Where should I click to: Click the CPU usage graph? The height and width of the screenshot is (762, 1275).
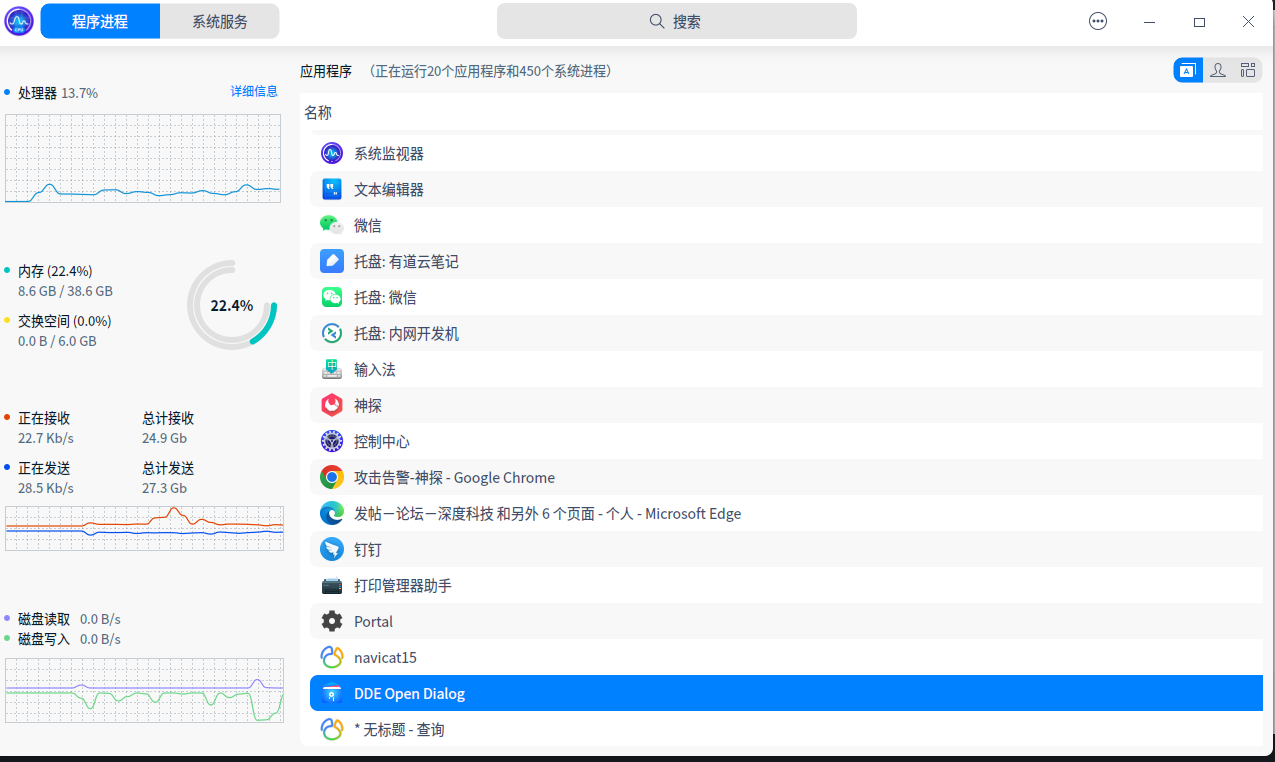coord(143,158)
